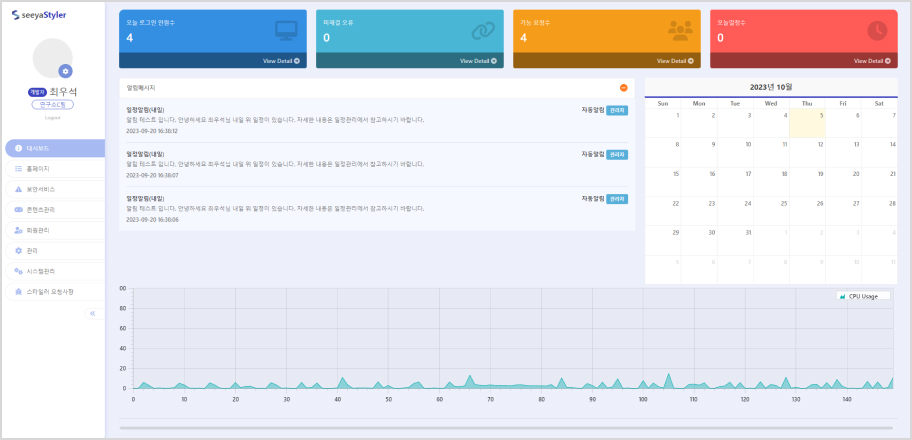Click the seeyaStyler logo
Viewport: 912px width, 440px height.
click(39, 15)
